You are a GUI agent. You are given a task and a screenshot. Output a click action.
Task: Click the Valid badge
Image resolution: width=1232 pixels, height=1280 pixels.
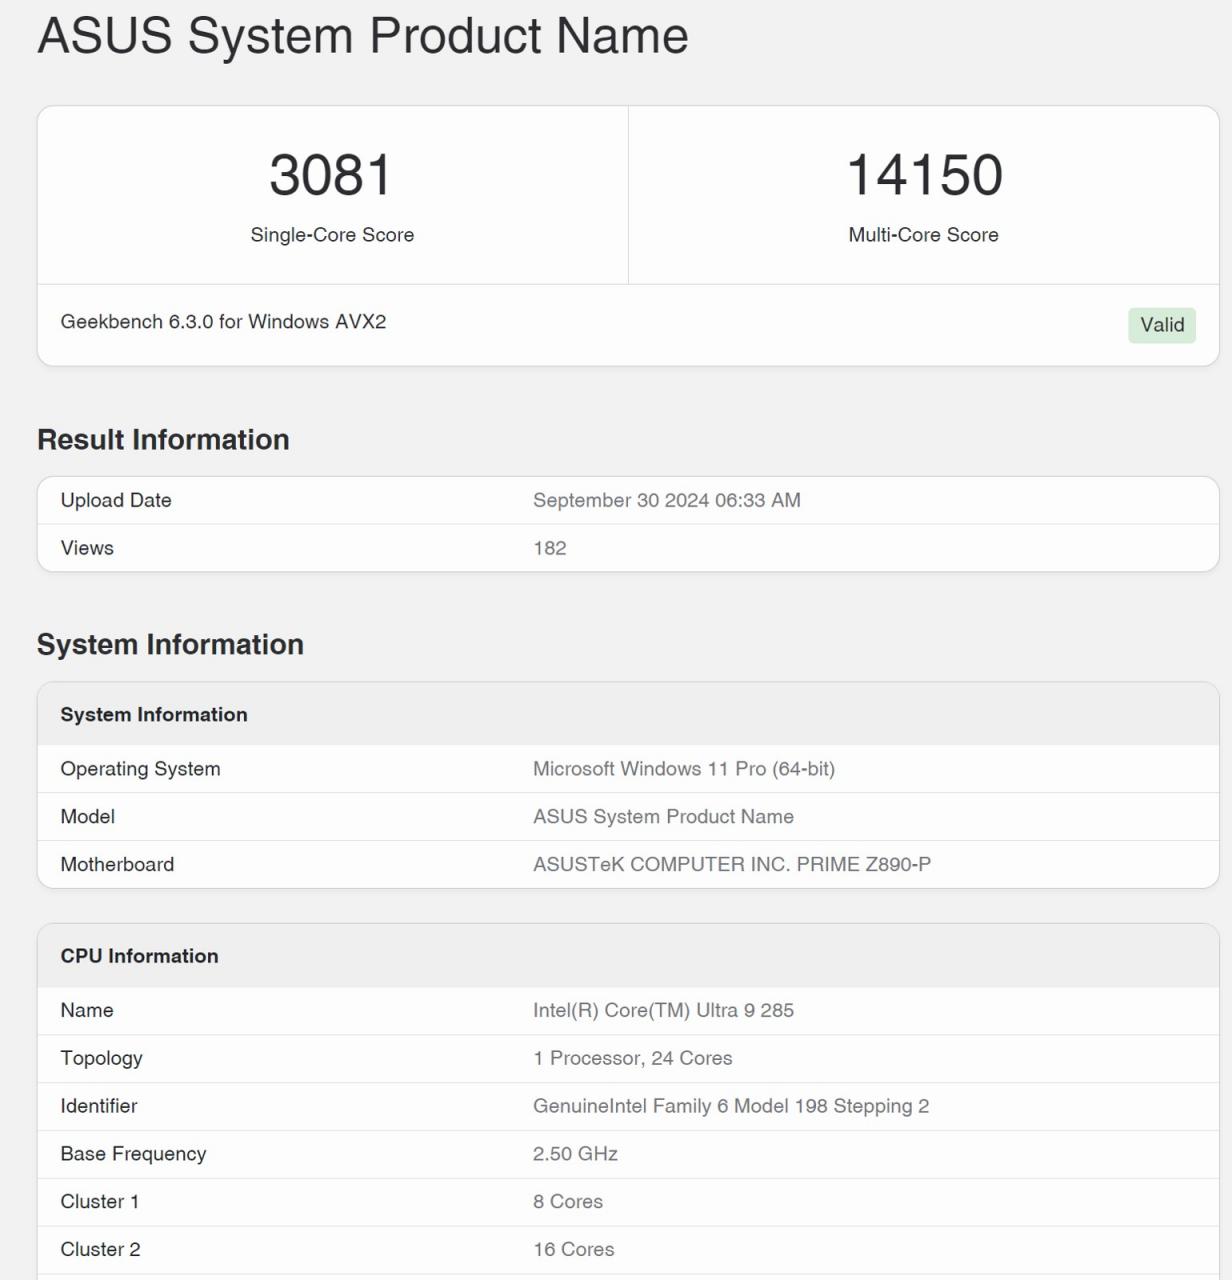coord(1161,325)
